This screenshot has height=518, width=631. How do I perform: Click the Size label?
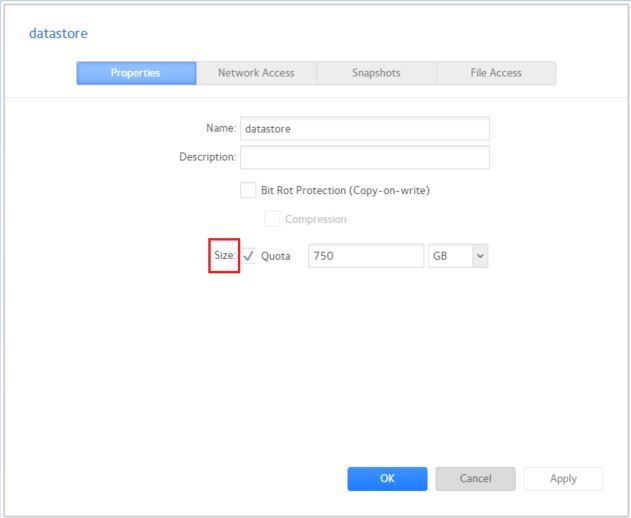tap(224, 256)
